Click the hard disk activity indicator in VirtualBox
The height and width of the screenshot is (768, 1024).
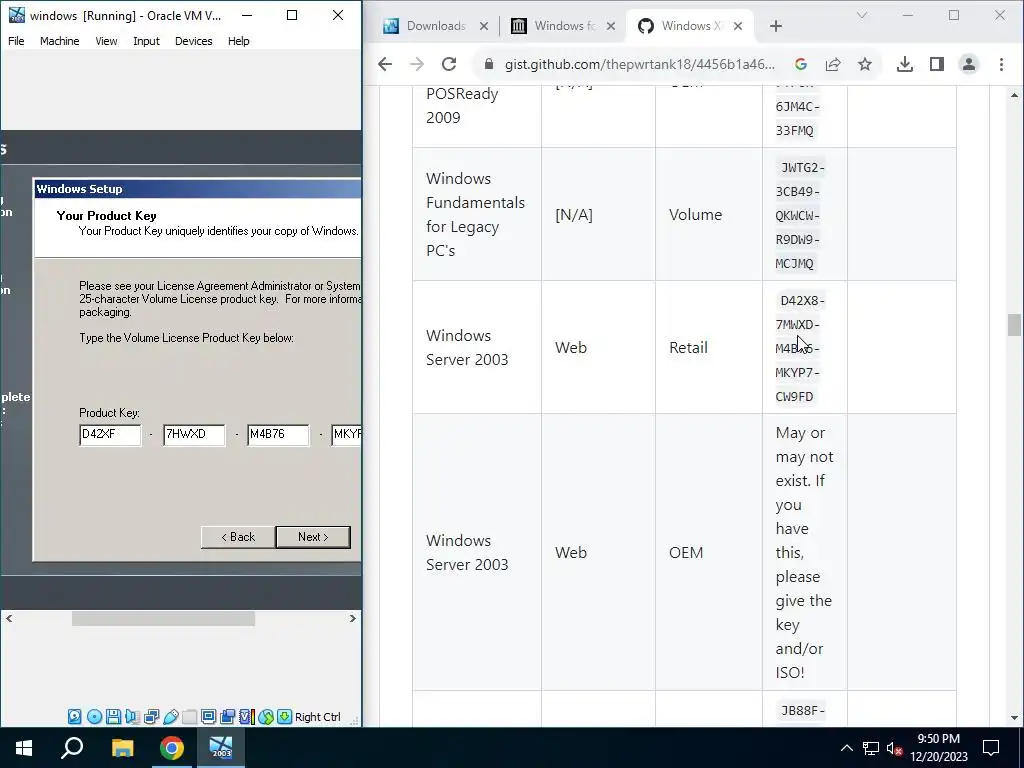pos(74,716)
